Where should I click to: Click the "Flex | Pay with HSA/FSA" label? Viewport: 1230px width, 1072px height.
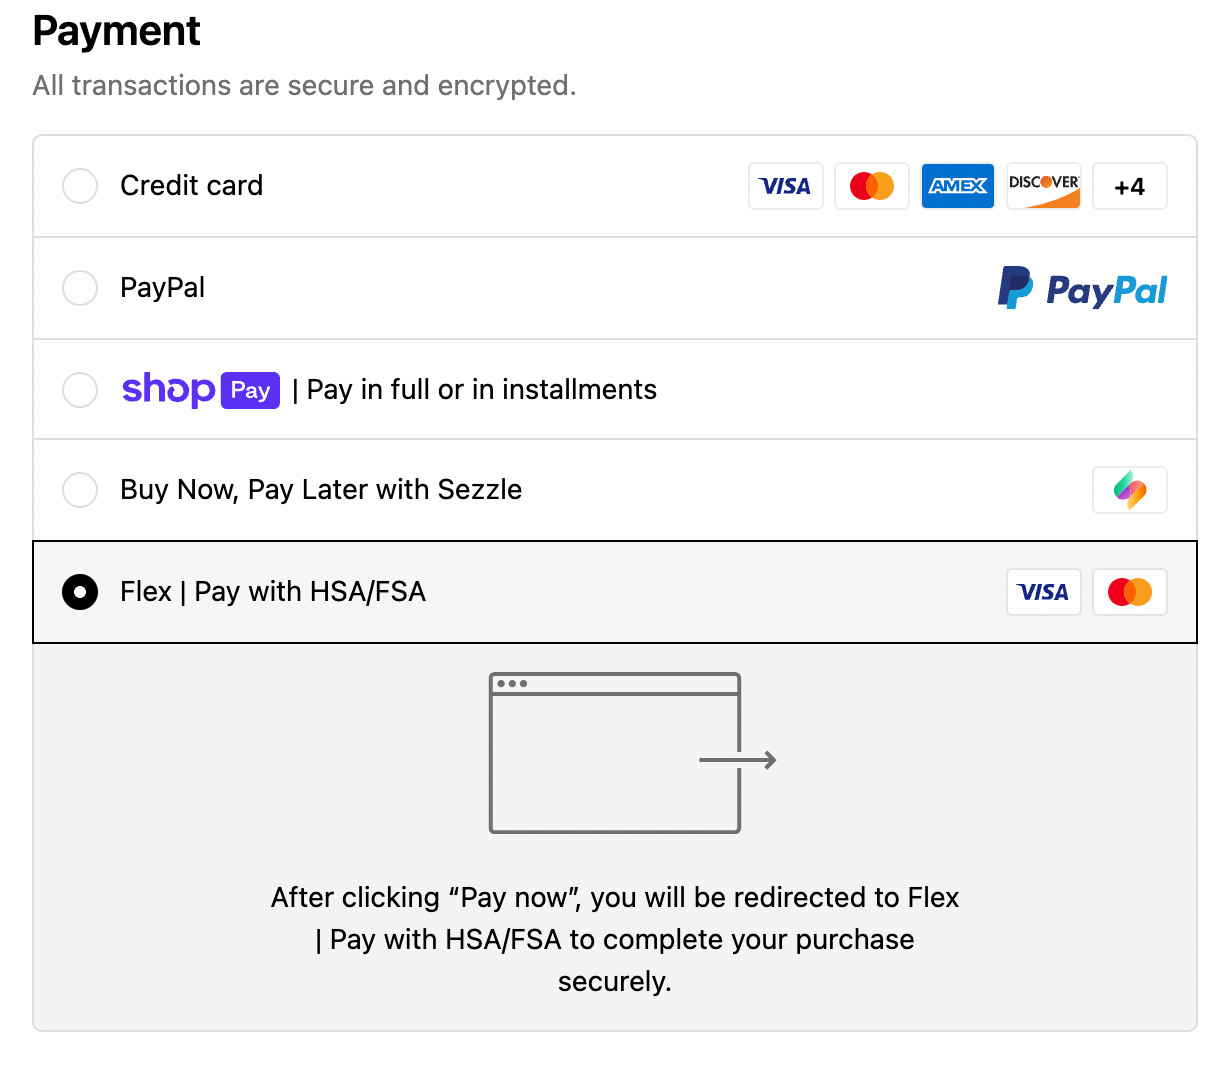coord(273,592)
